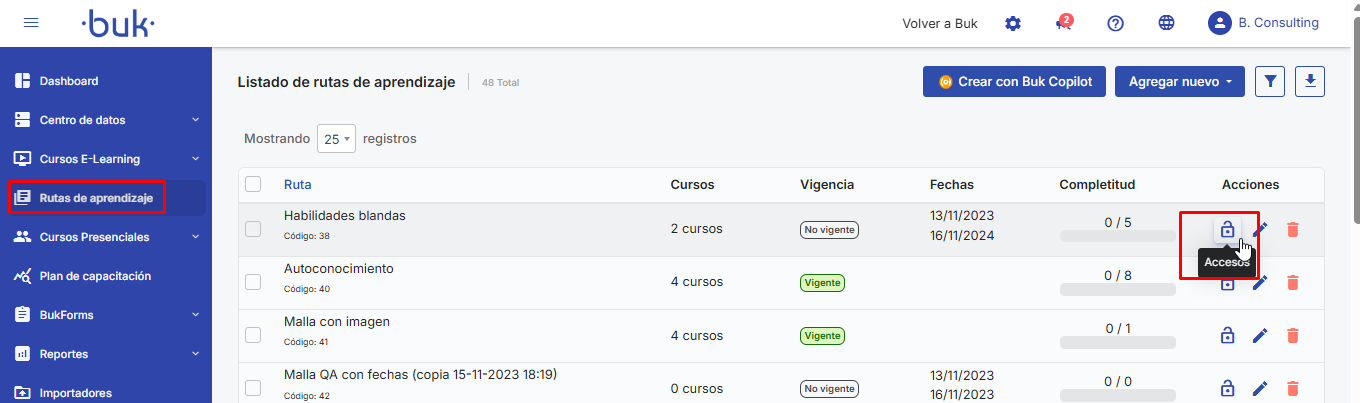Click the Crear con Buk Copilot button
Image resolution: width=1360 pixels, height=403 pixels.
tap(1014, 82)
